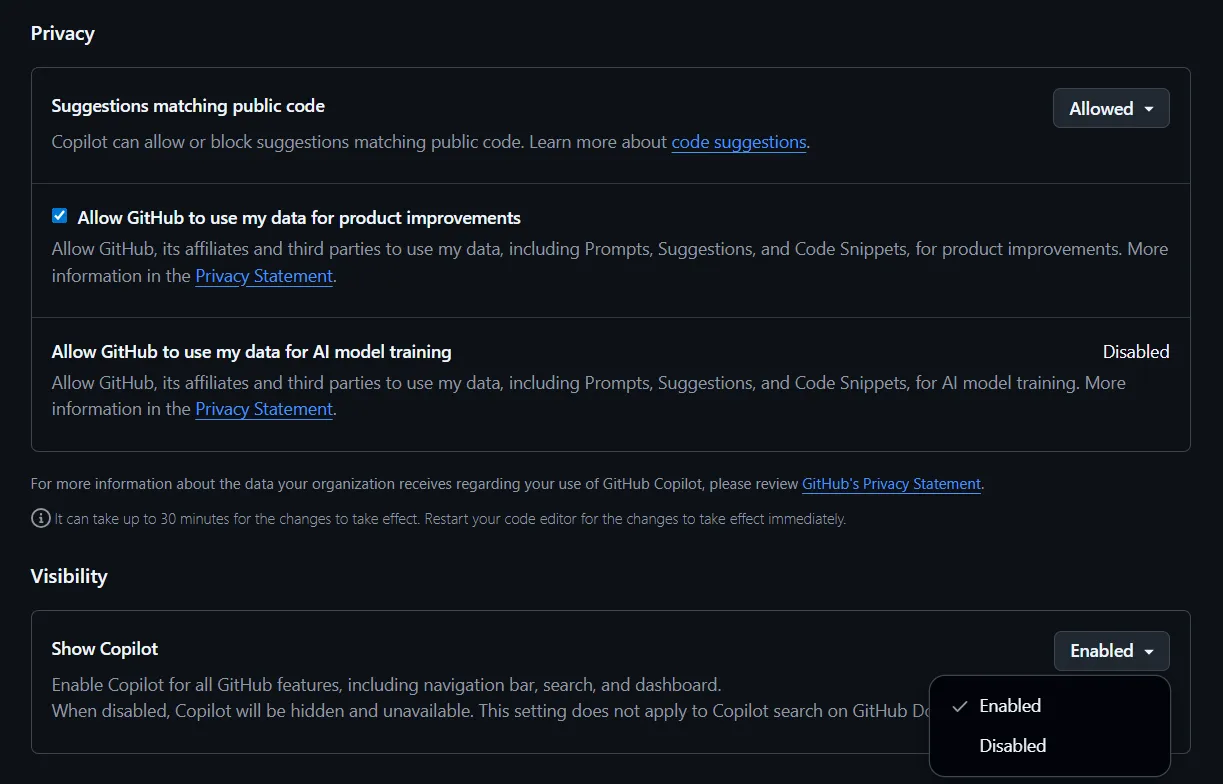Click the 'Allow GitHub to use my data for product improvements' label
1223x784 pixels.
tap(299, 218)
